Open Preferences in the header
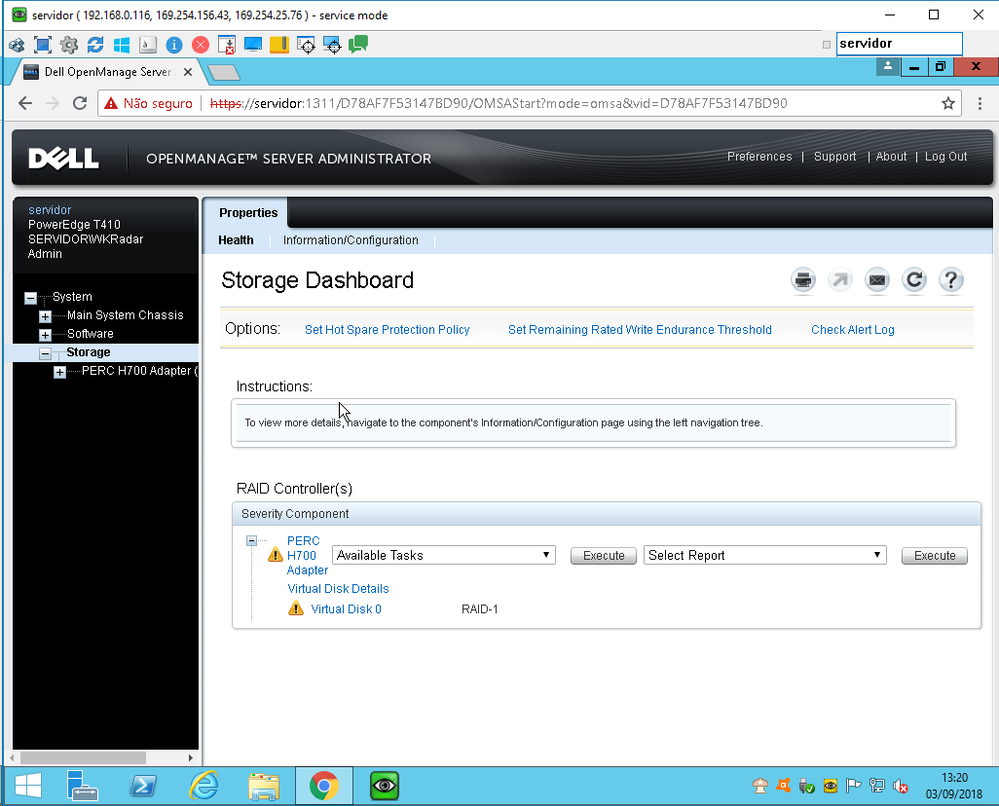The height and width of the screenshot is (806, 999). [759, 157]
